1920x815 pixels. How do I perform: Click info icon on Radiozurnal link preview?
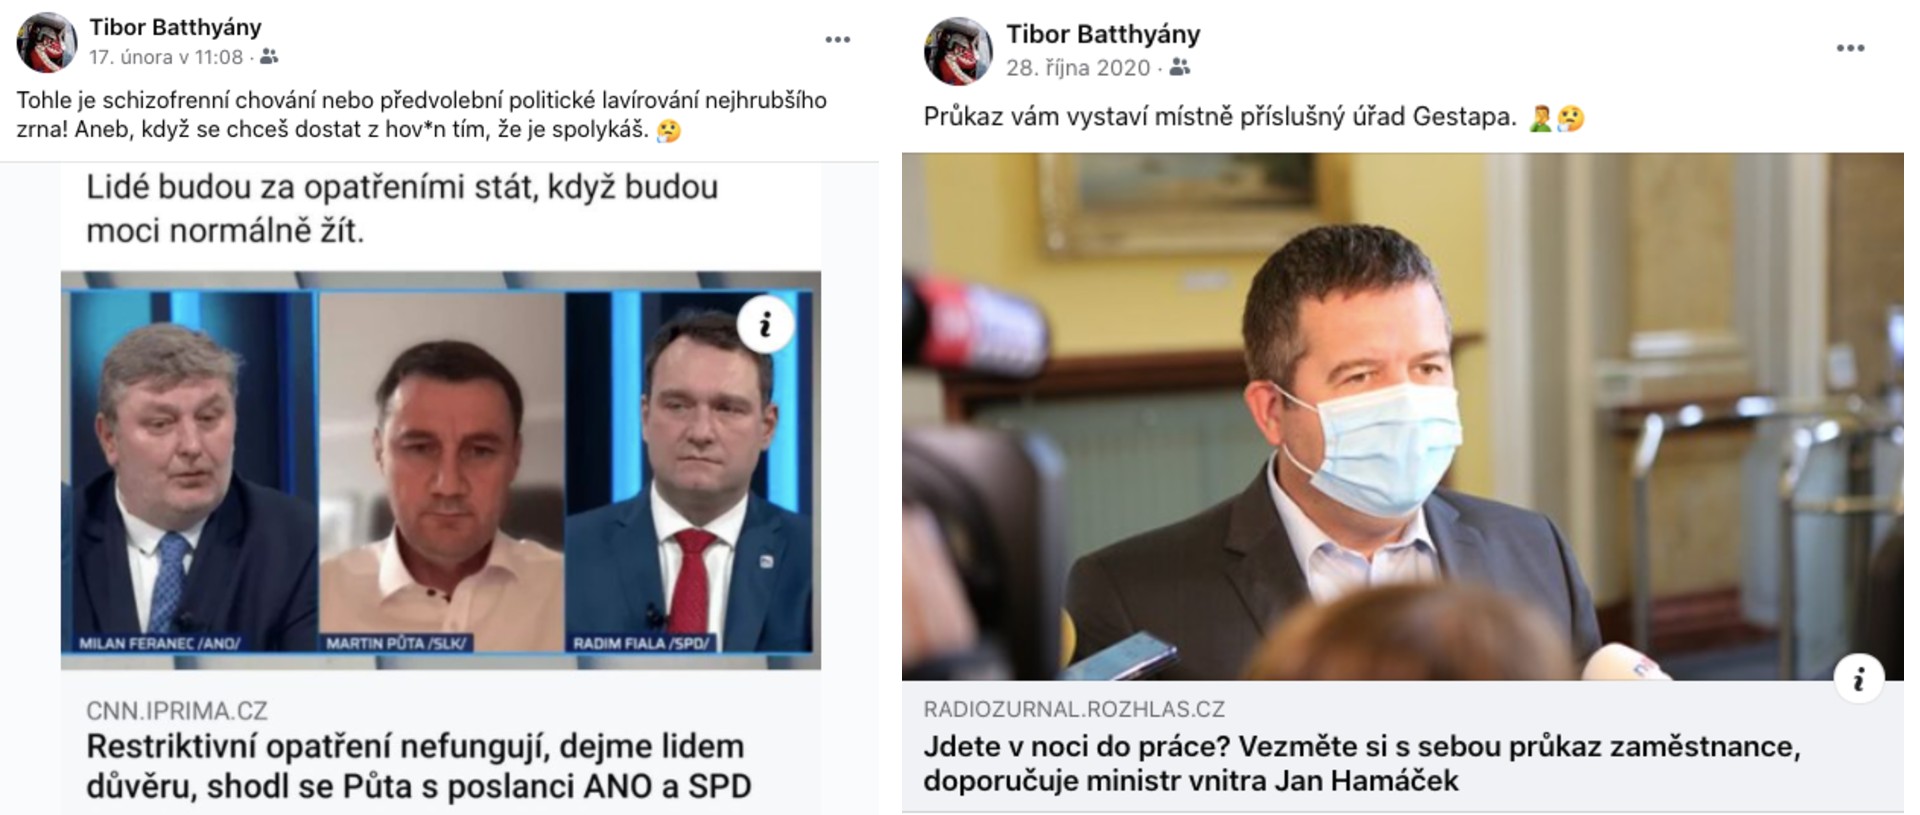coord(1859,680)
